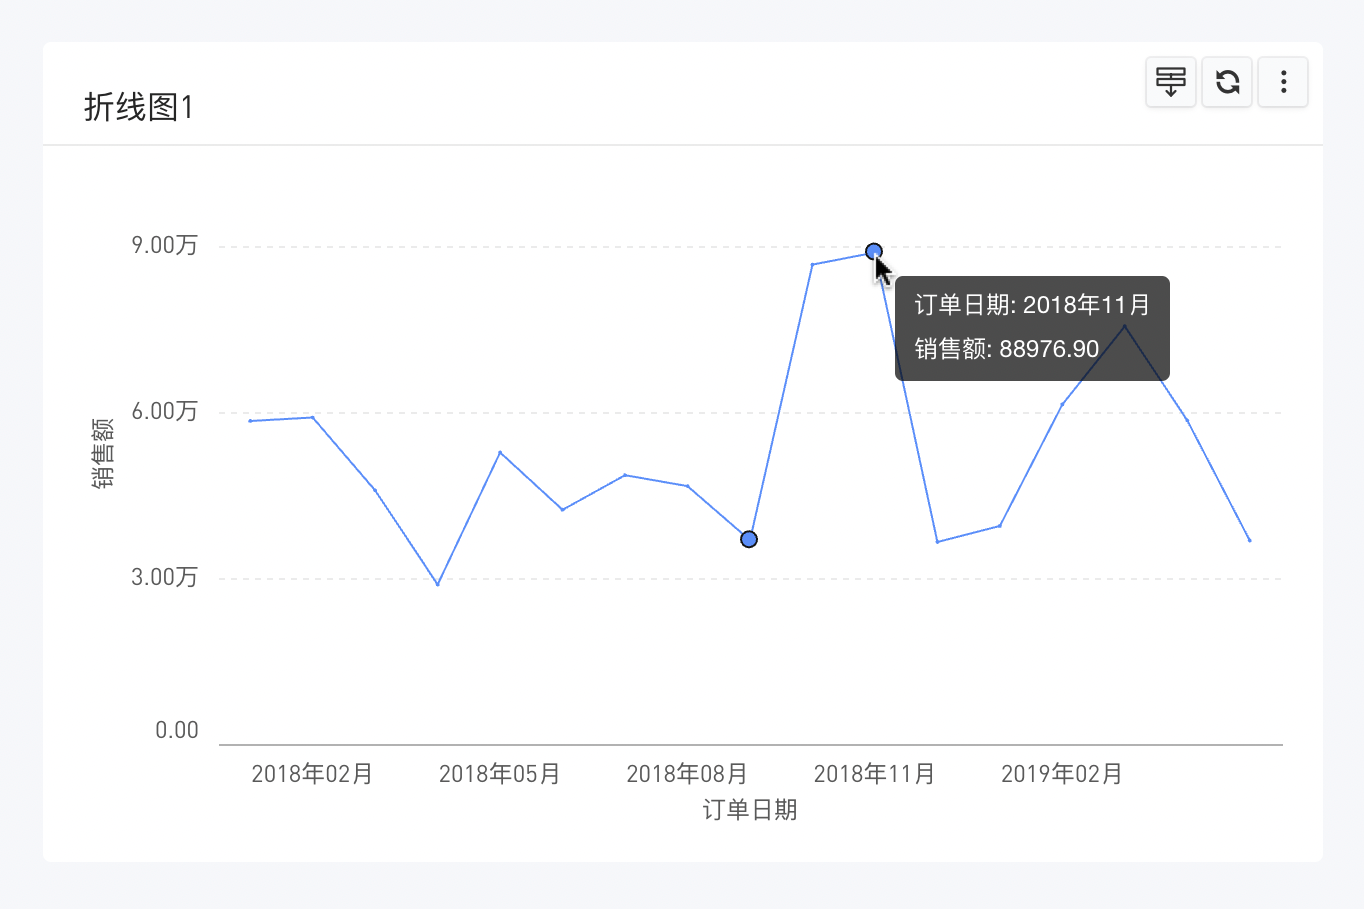Screen dimensions: 1364x909
Task: Click the lowest data point on the line
Action: pyautogui.click(x=438, y=584)
